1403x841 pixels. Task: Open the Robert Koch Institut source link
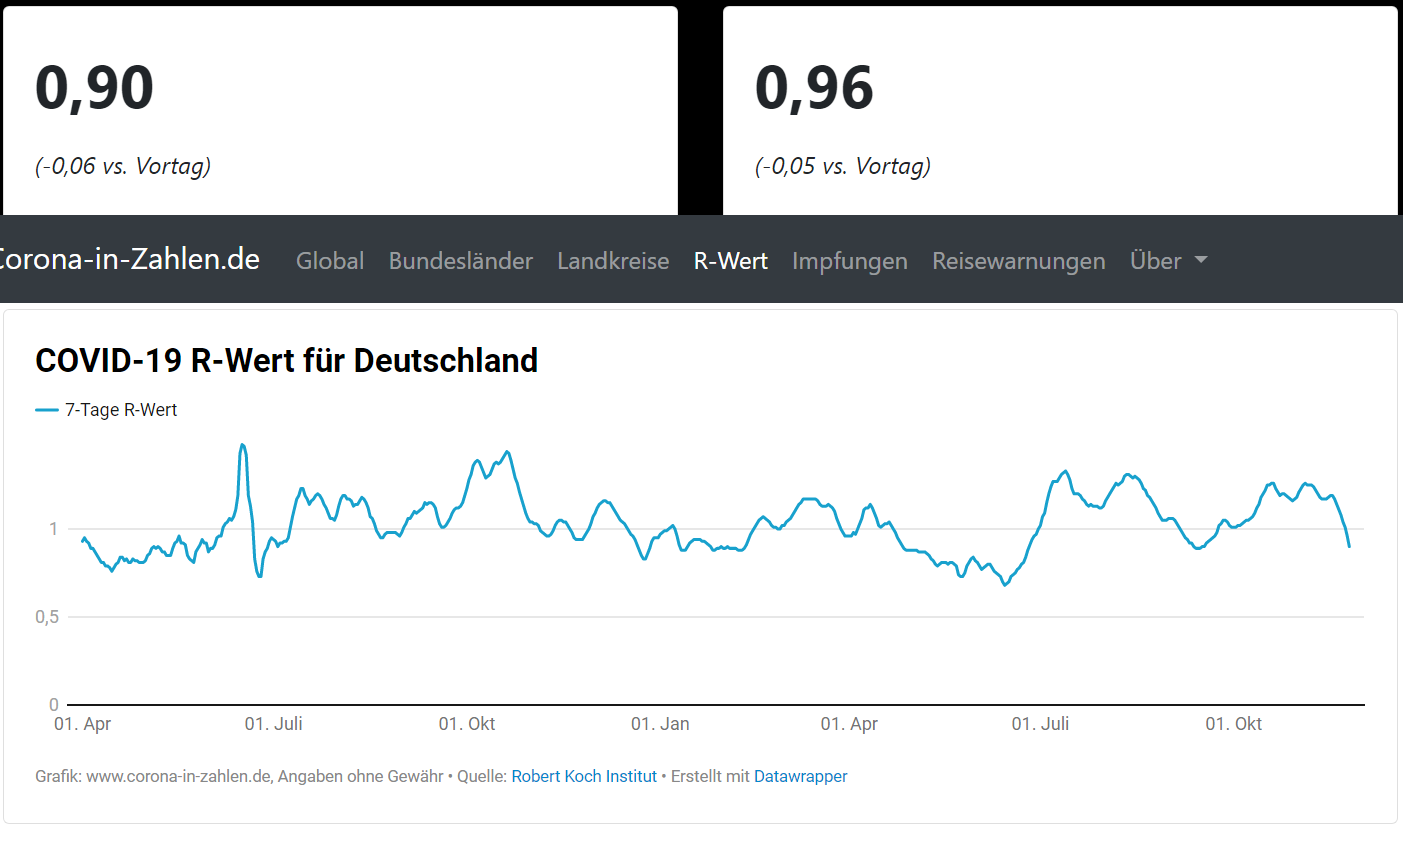pos(584,776)
